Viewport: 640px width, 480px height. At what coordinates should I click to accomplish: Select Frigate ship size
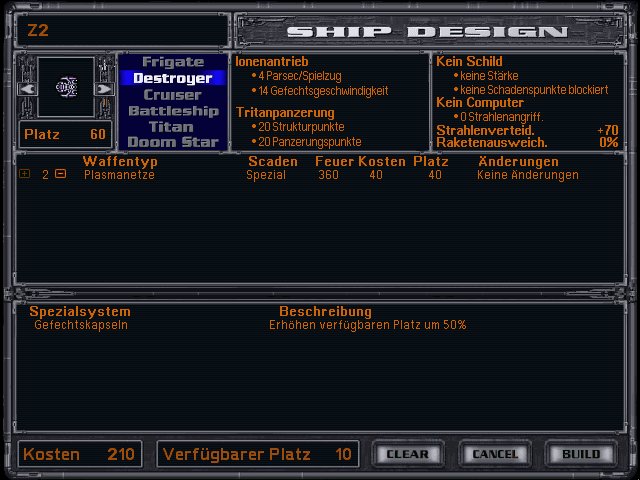point(173,62)
